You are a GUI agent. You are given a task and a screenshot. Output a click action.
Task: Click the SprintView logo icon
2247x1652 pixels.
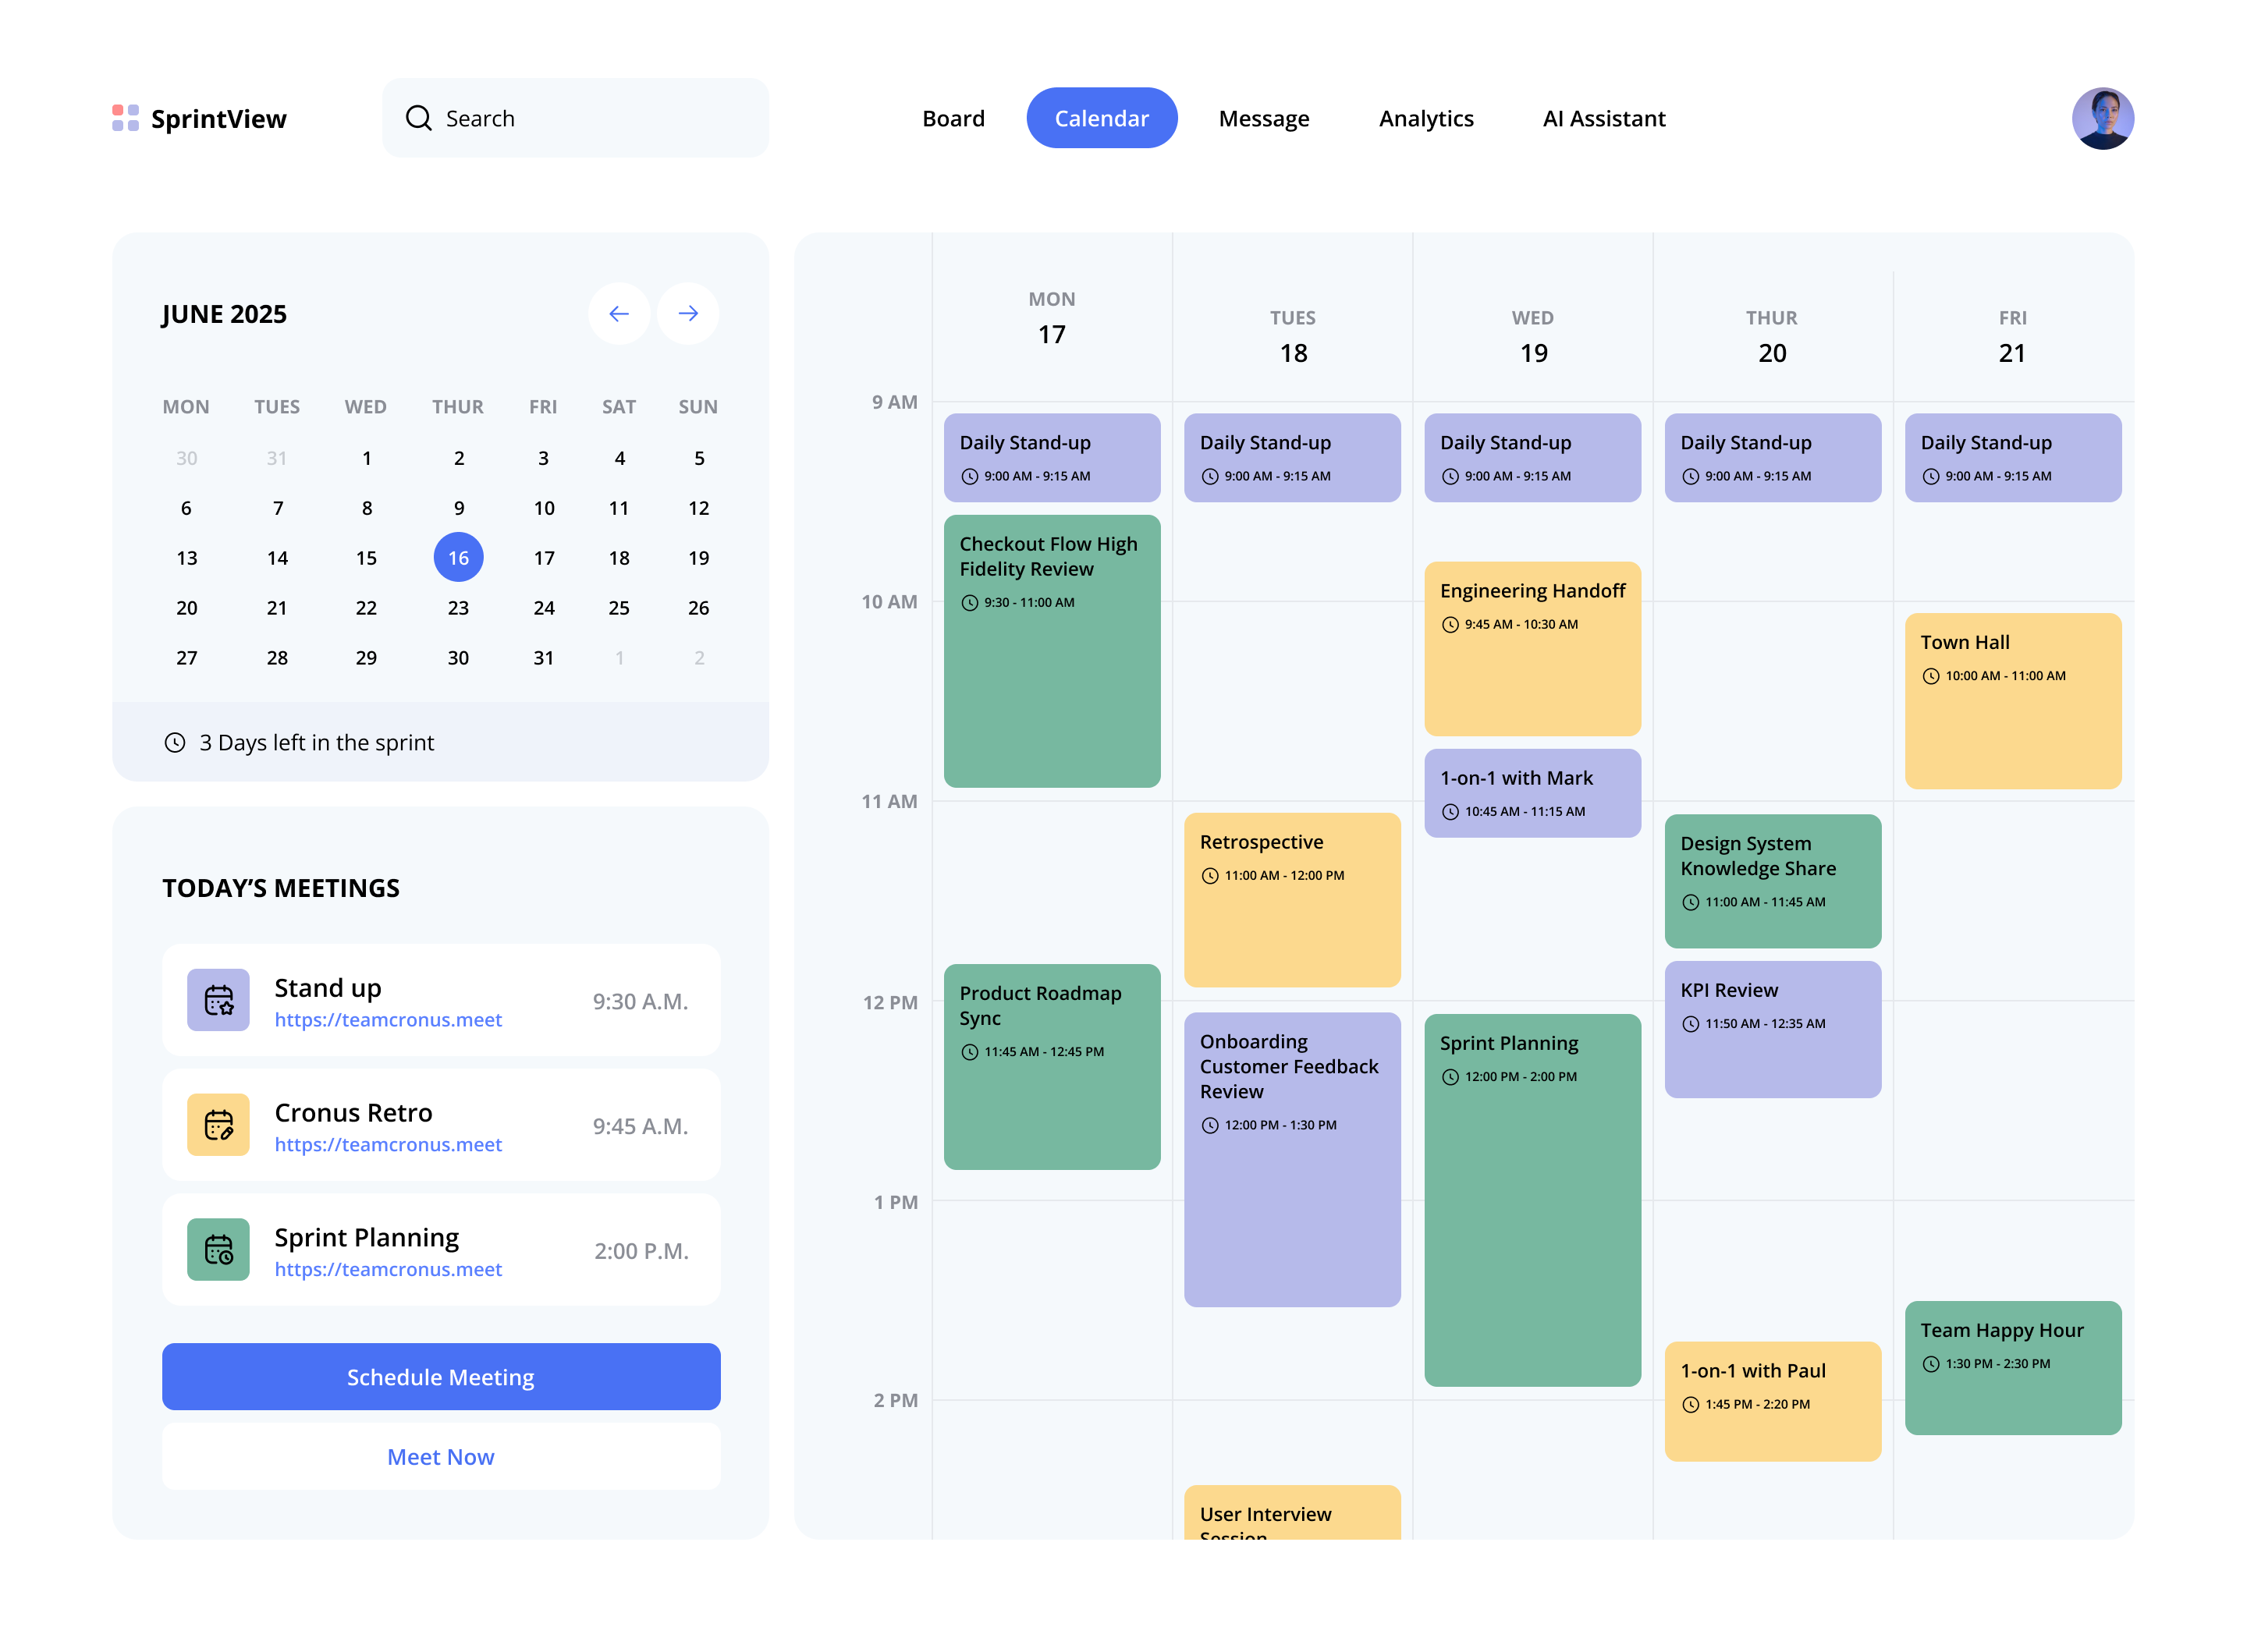pyautogui.click(x=124, y=118)
